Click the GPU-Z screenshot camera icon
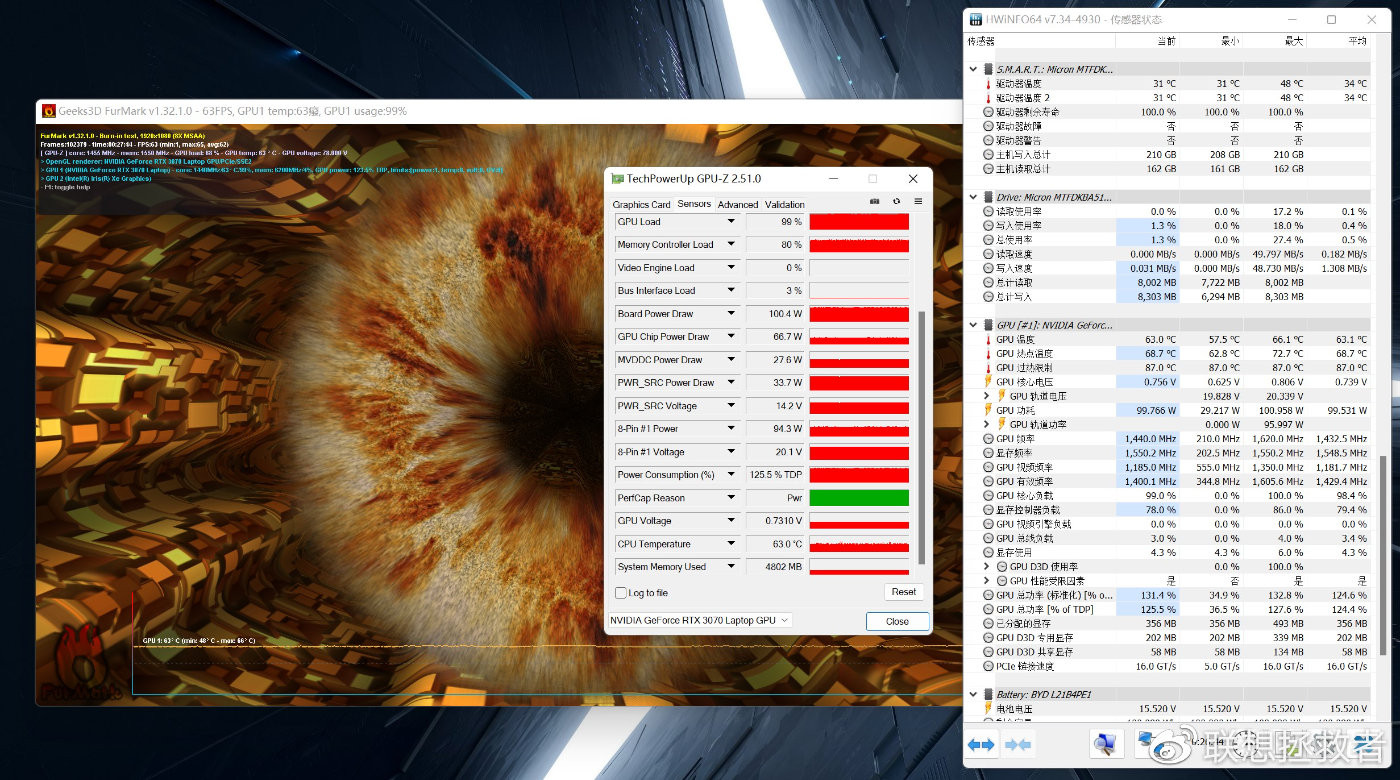The image size is (1400, 780). click(x=874, y=201)
